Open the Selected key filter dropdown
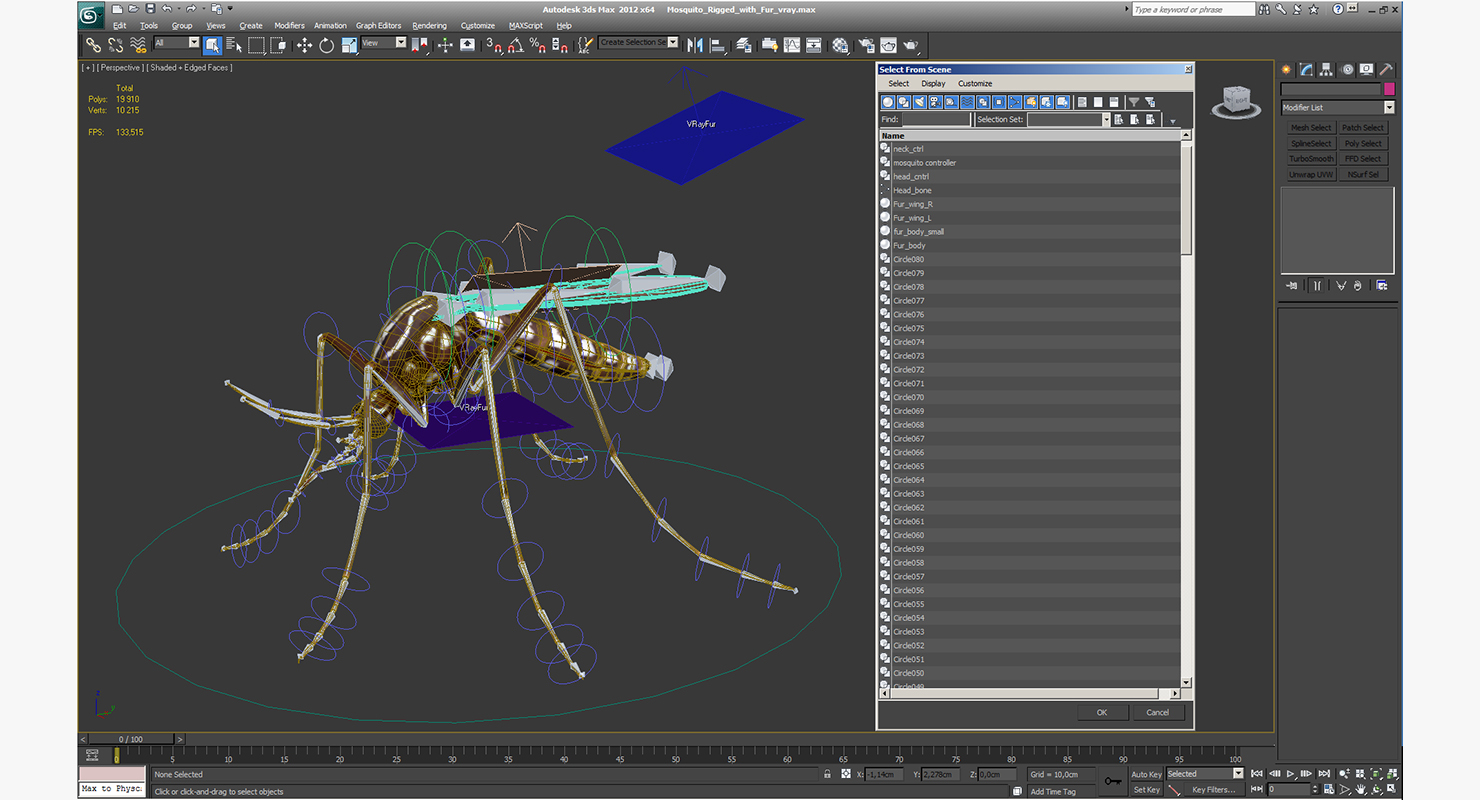 (x=1204, y=774)
